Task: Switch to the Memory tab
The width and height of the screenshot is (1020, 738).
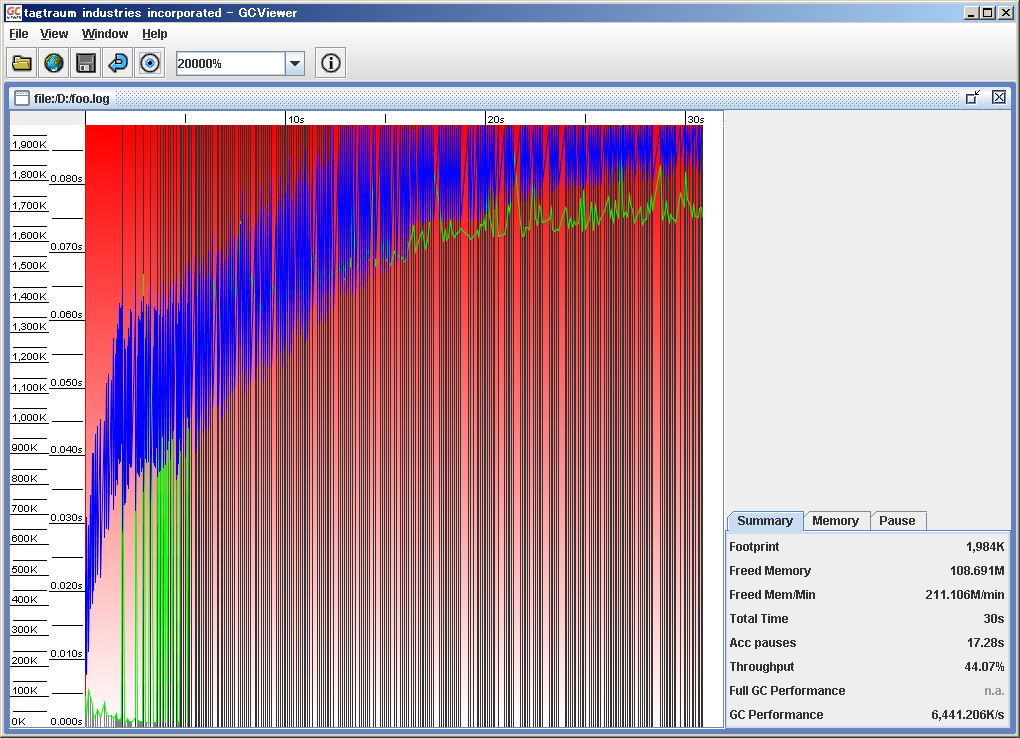Action: coord(836,521)
